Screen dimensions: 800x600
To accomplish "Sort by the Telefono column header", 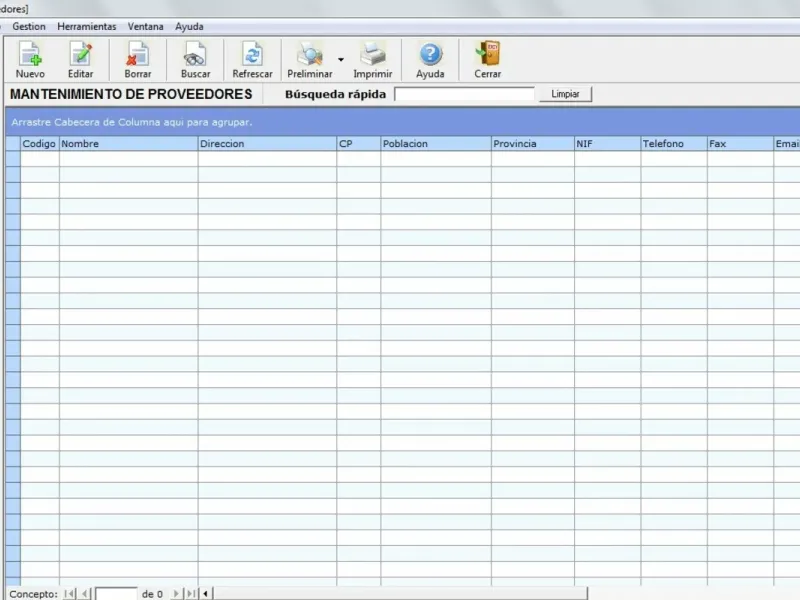I will click(674, 143).
